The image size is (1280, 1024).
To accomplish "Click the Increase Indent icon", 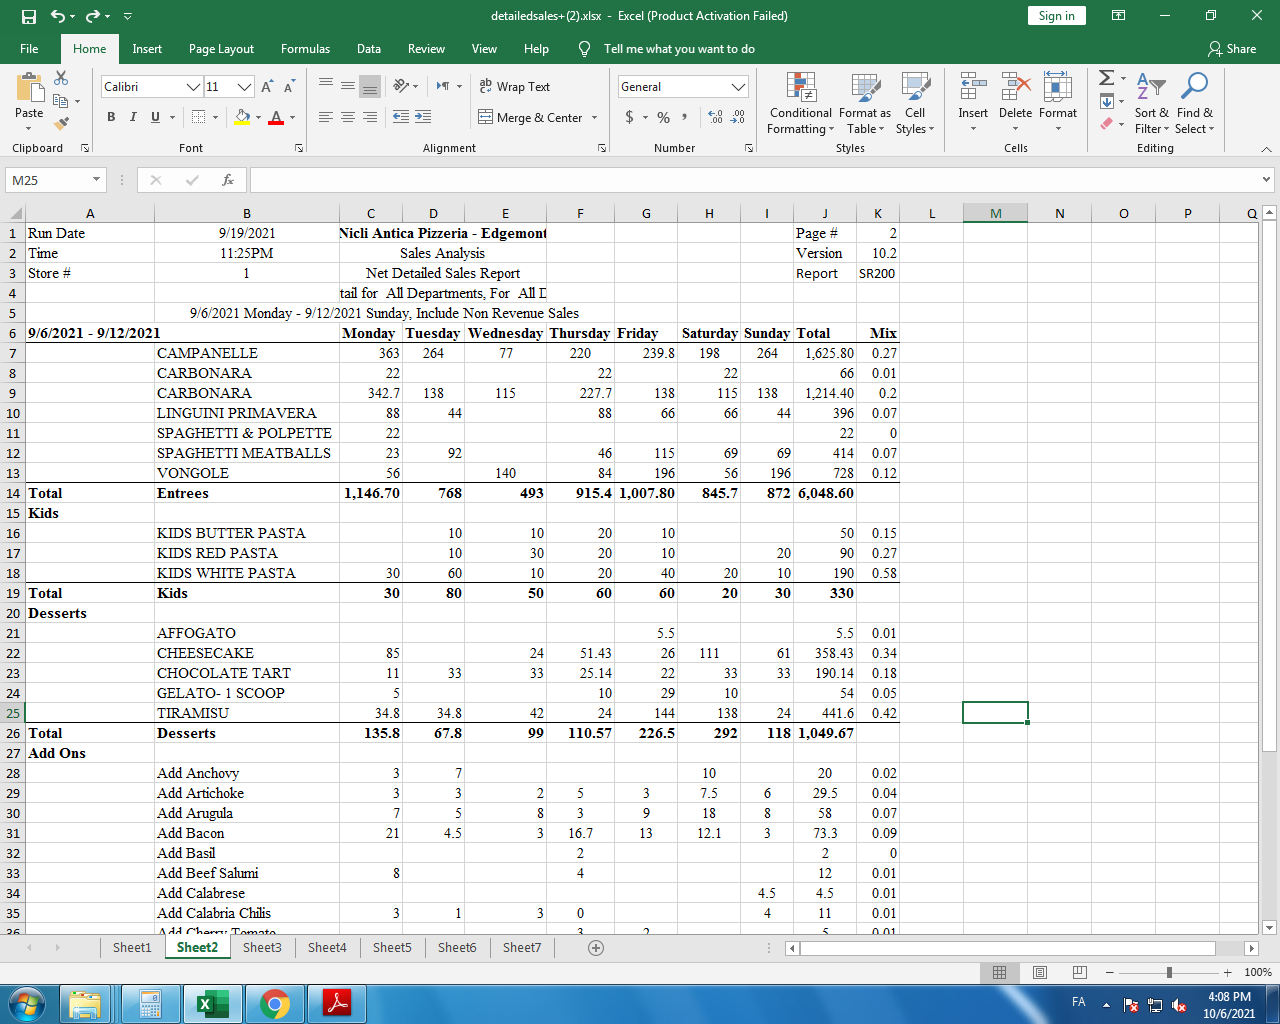I will pyautogui.click(x=423, y=117).
